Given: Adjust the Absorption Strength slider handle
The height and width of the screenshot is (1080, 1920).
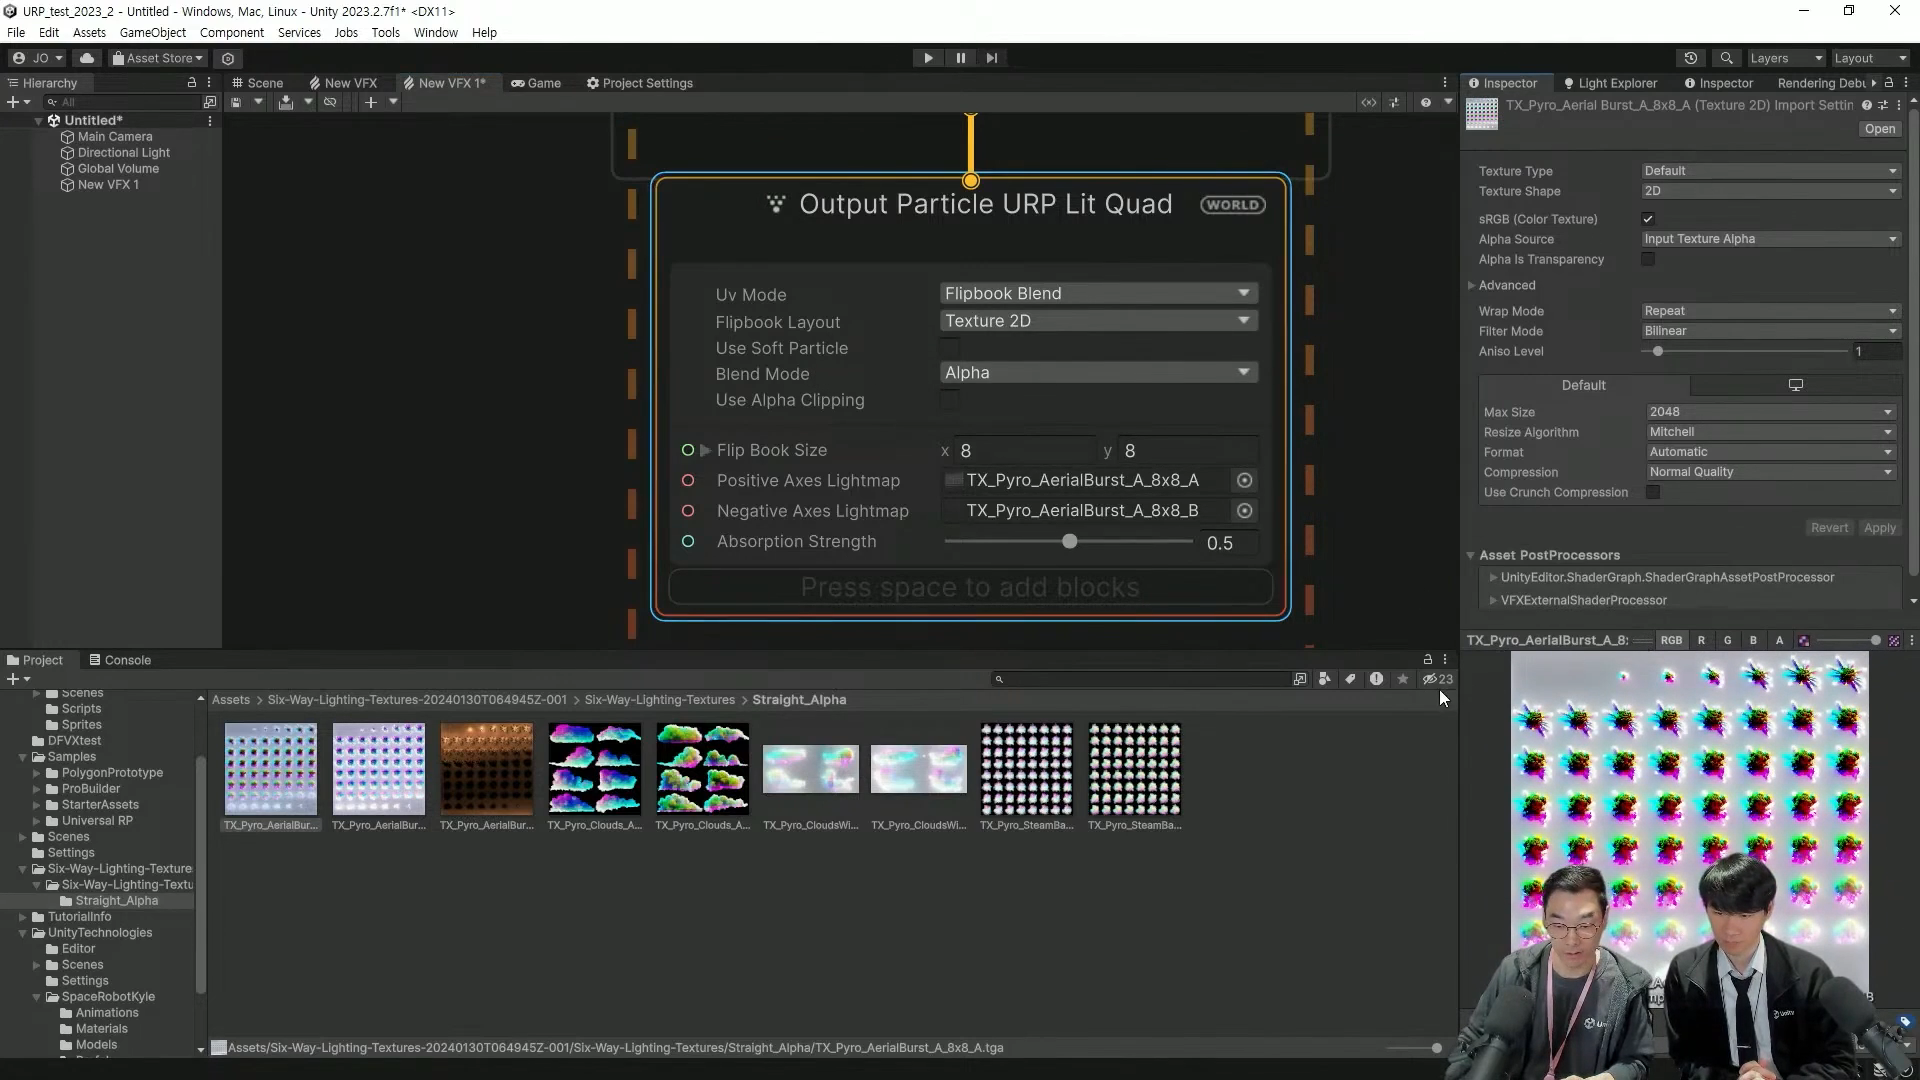Looking at the screenshot, I should click(1070, 542).
